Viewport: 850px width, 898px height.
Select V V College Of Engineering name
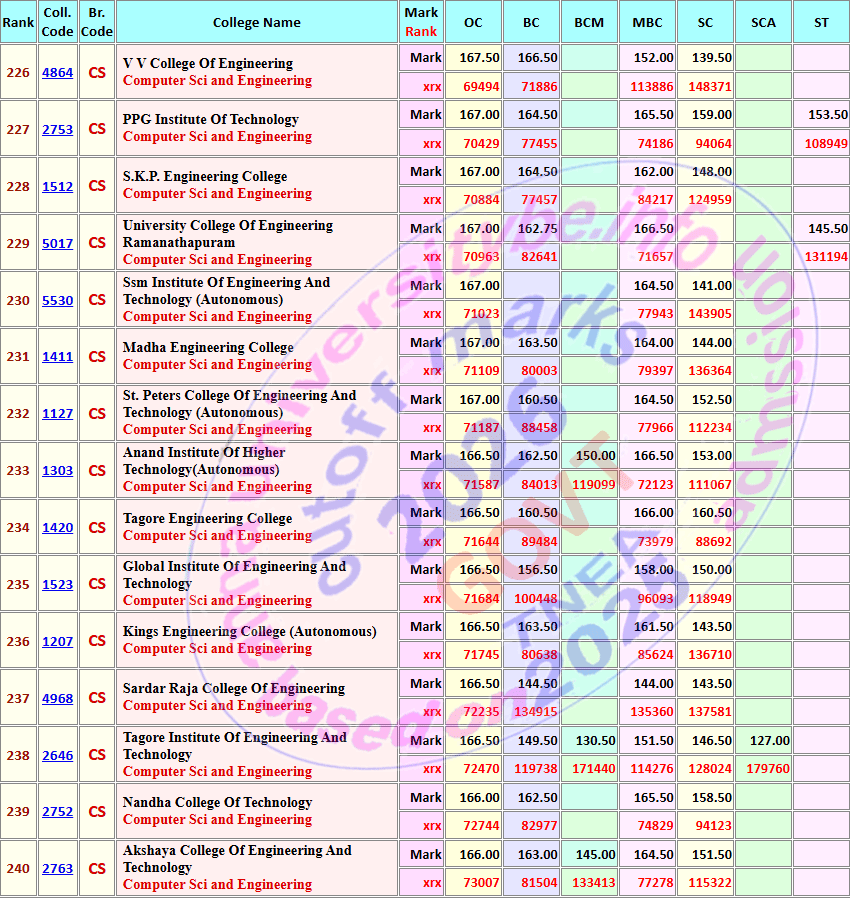point(208,63)
